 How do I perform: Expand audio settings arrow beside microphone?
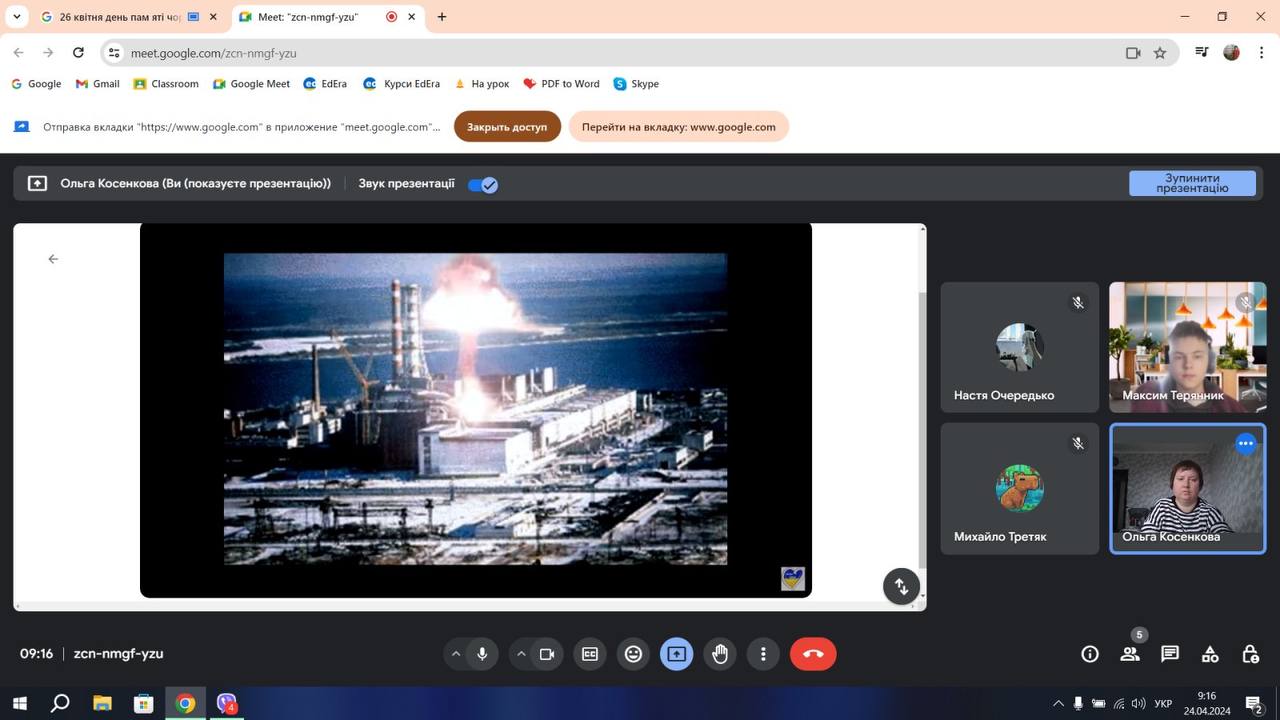[456, 654]
